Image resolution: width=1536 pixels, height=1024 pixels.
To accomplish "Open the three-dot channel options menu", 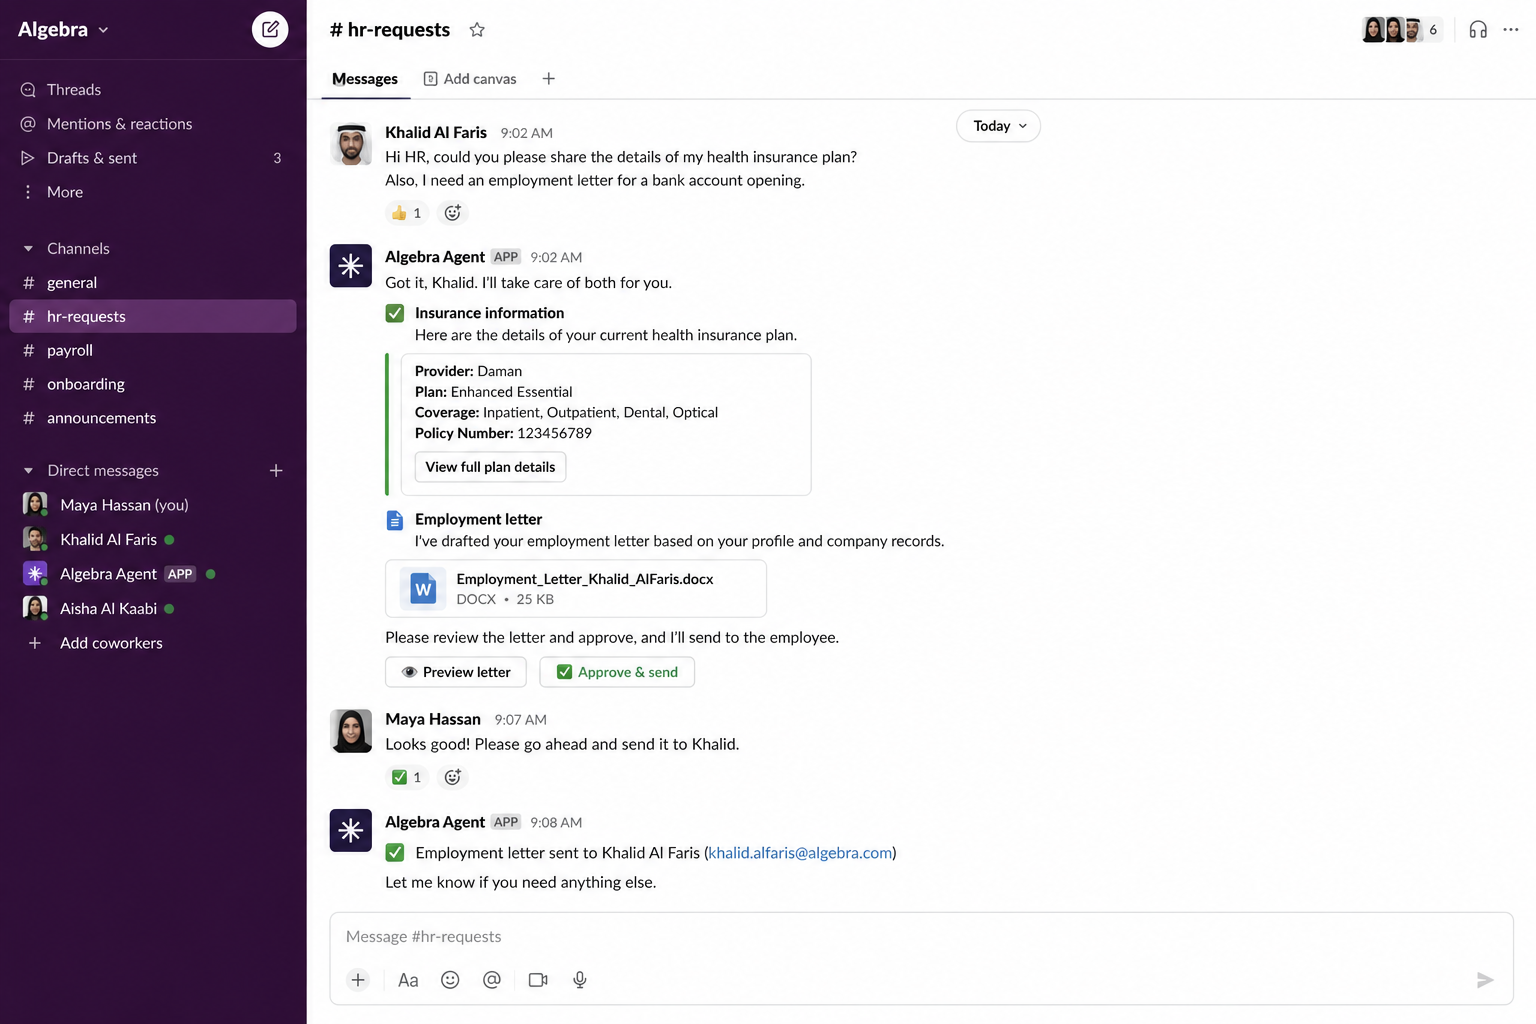I will coord(1510,30).
